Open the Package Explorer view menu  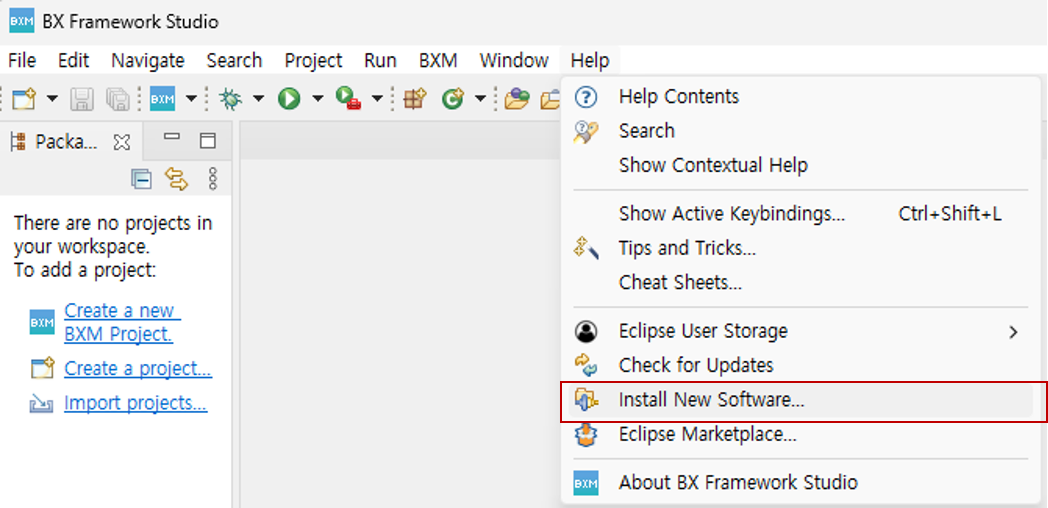click(x=213, y=179)
